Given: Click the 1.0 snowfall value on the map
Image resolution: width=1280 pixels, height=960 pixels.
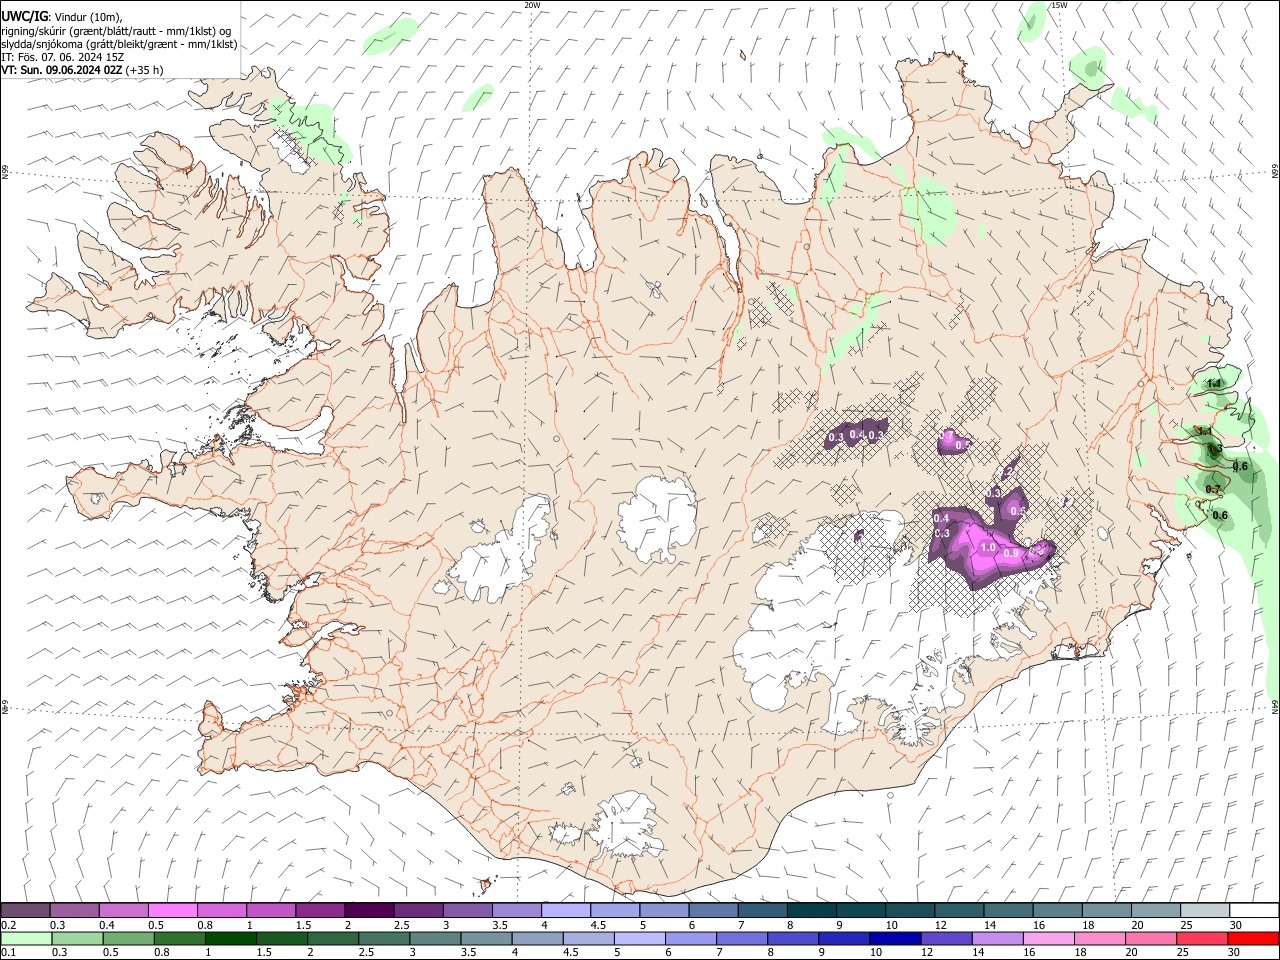Looking at the screenshot, I should pyautogui.click(x=988, y=548).
